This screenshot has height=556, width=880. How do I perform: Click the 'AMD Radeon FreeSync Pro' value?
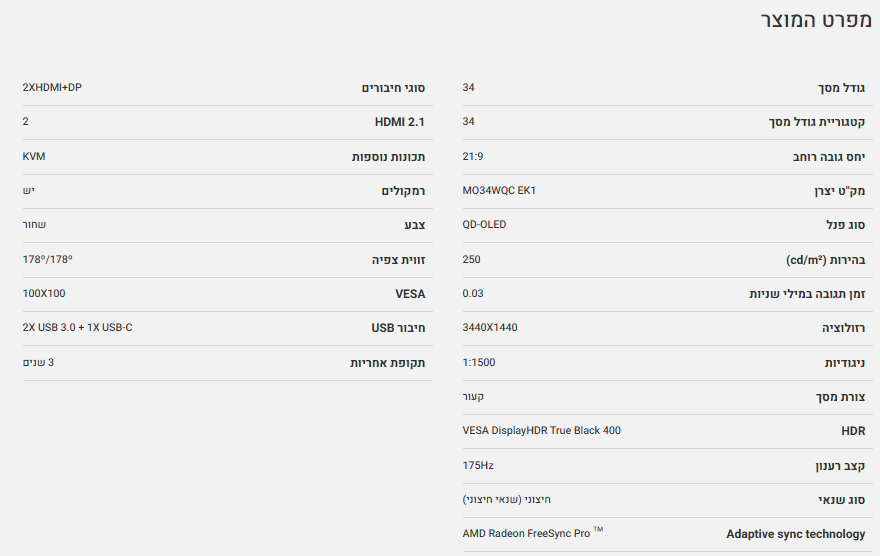(x=526, y=534)
